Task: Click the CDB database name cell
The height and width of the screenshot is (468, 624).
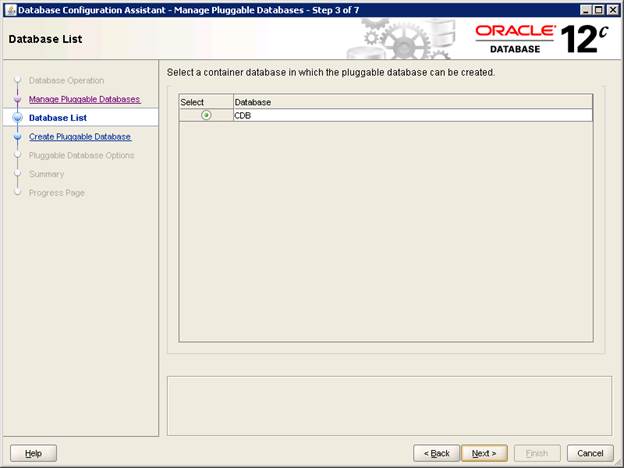Action: pyautogui.click(x=412, y=115)
